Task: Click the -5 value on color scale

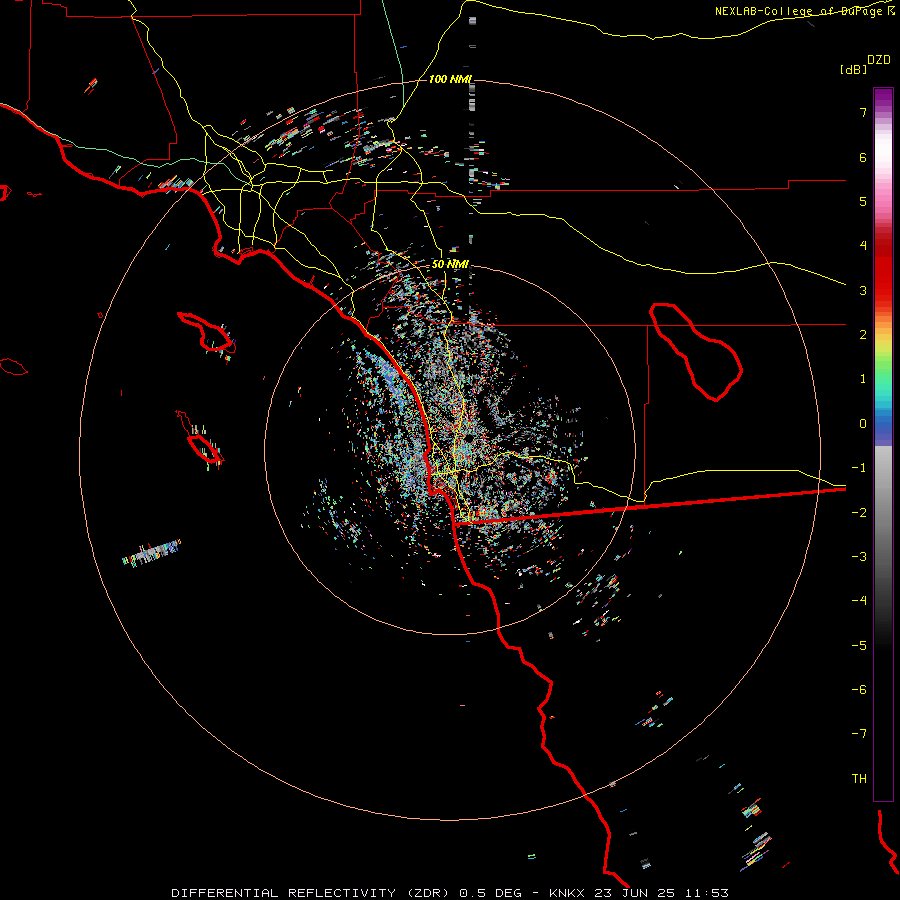Action: tap(859, 645)
